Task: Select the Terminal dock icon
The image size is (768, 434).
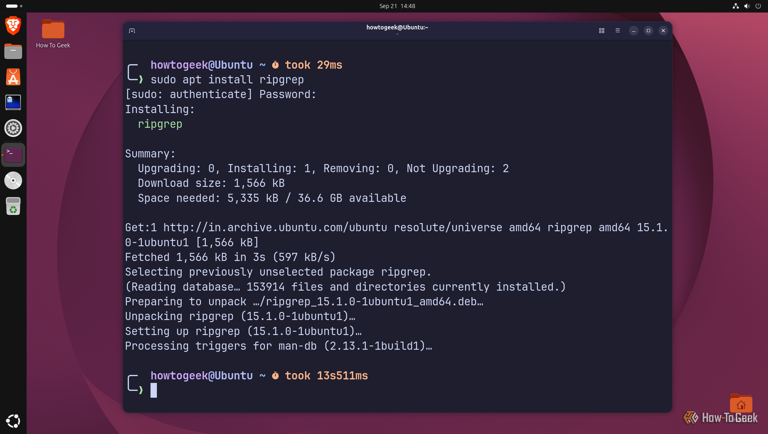Action: pos(13,154)
